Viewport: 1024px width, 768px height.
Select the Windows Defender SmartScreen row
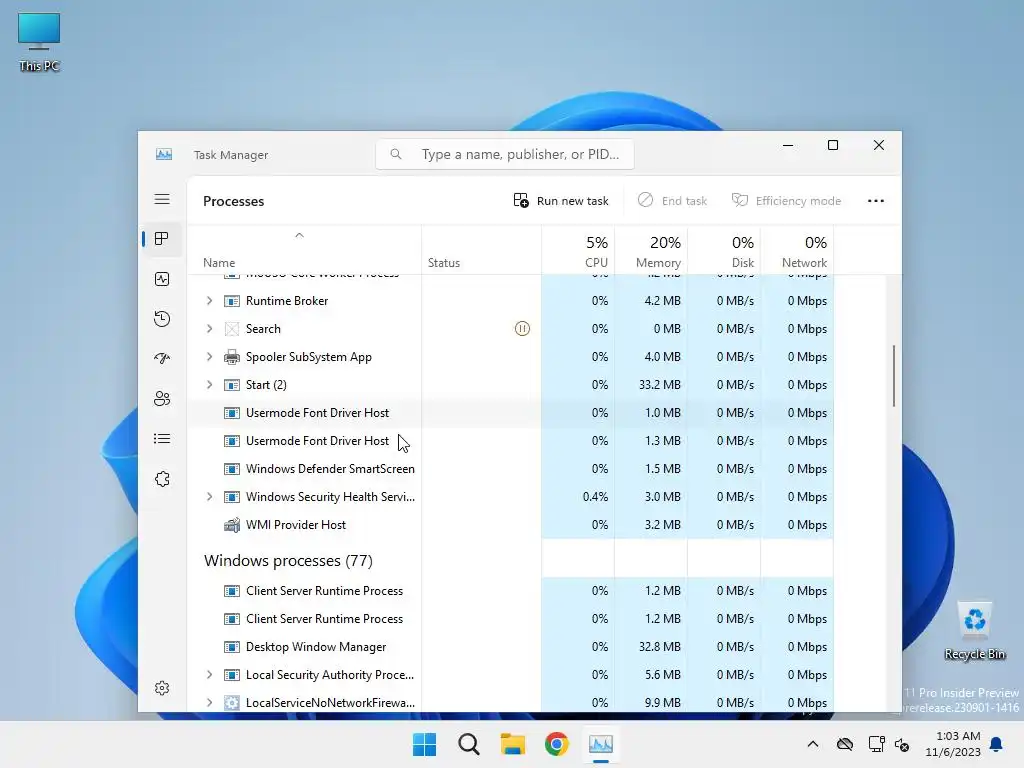click(x=511, y=469)
